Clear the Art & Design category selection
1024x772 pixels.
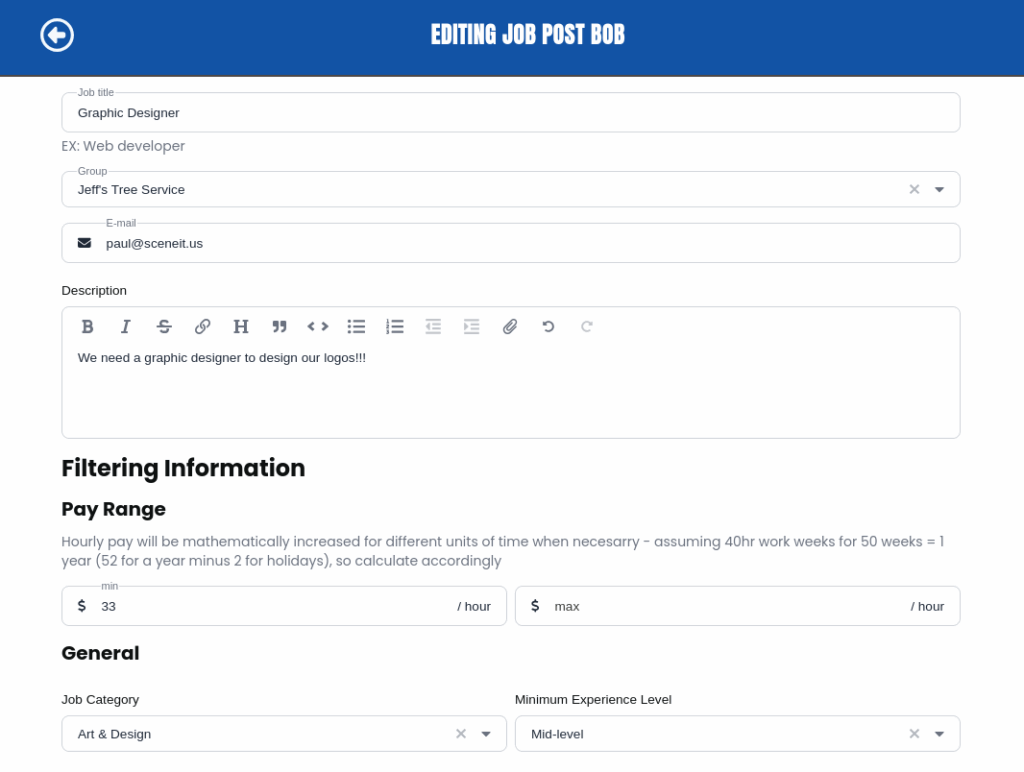(461, 734)
